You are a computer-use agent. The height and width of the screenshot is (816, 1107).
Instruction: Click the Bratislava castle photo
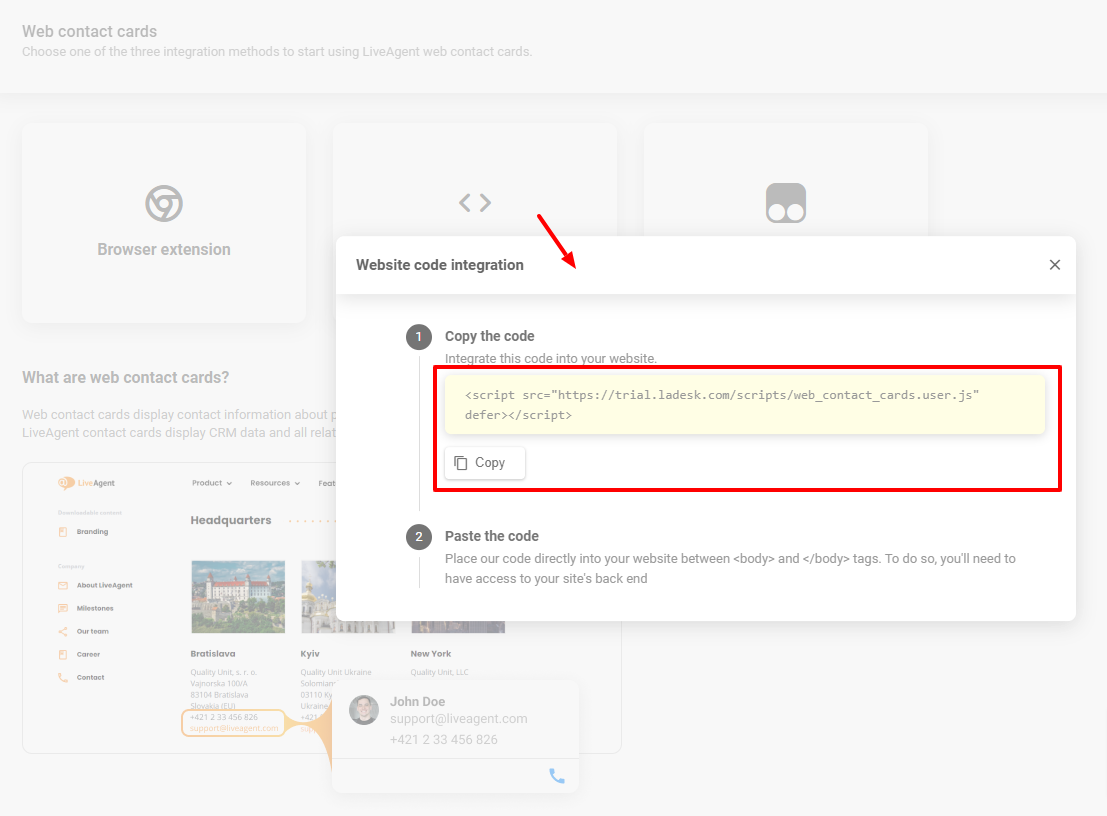click(238, 596)
